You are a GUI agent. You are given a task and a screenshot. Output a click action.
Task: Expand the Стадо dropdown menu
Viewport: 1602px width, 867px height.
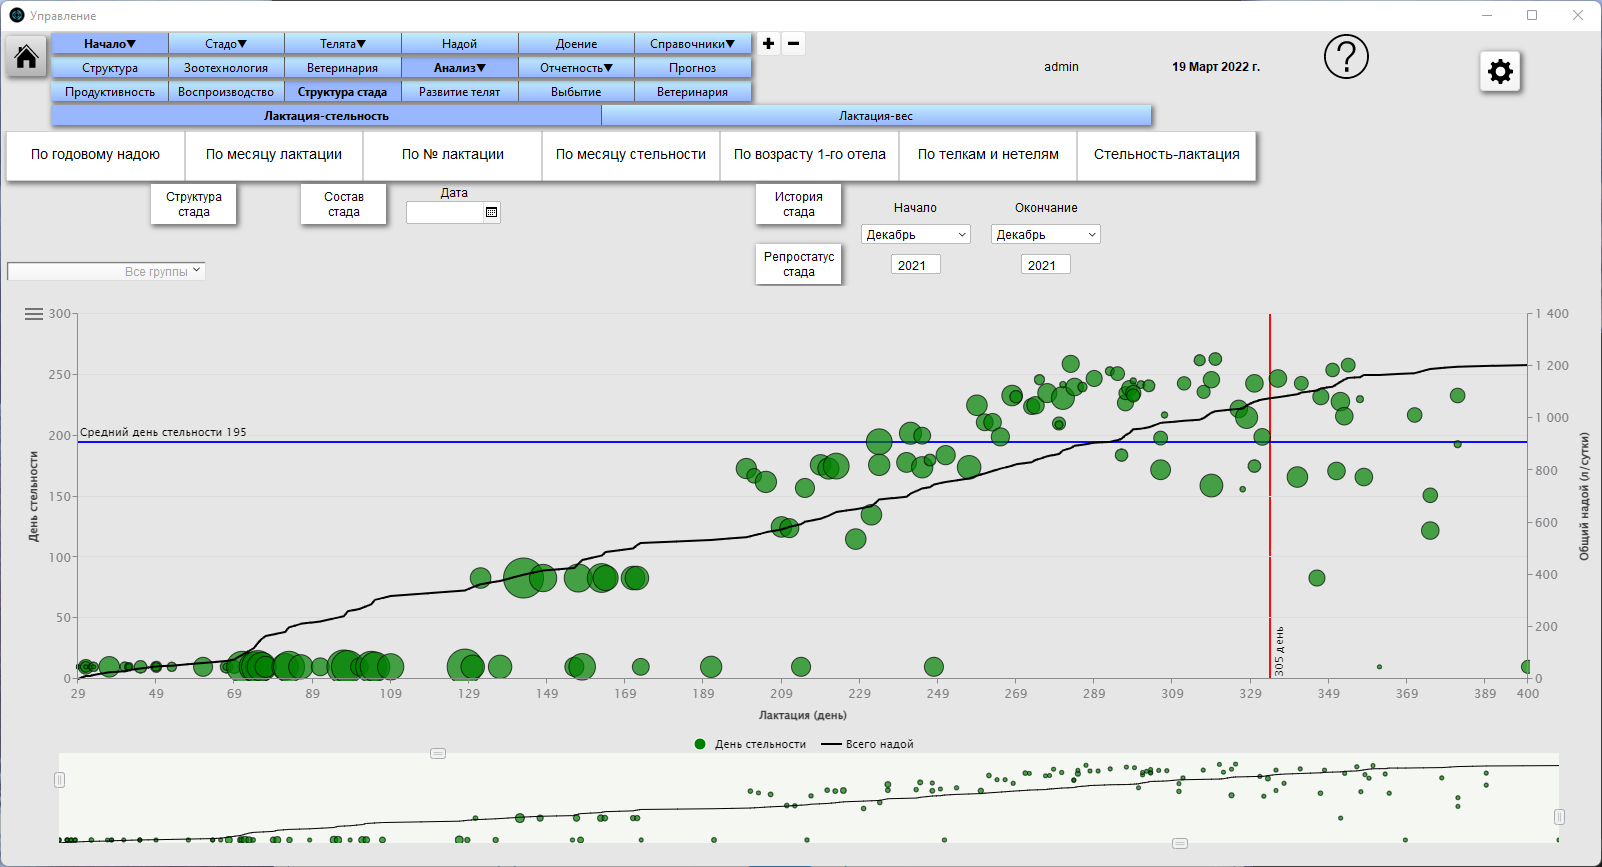226,44
